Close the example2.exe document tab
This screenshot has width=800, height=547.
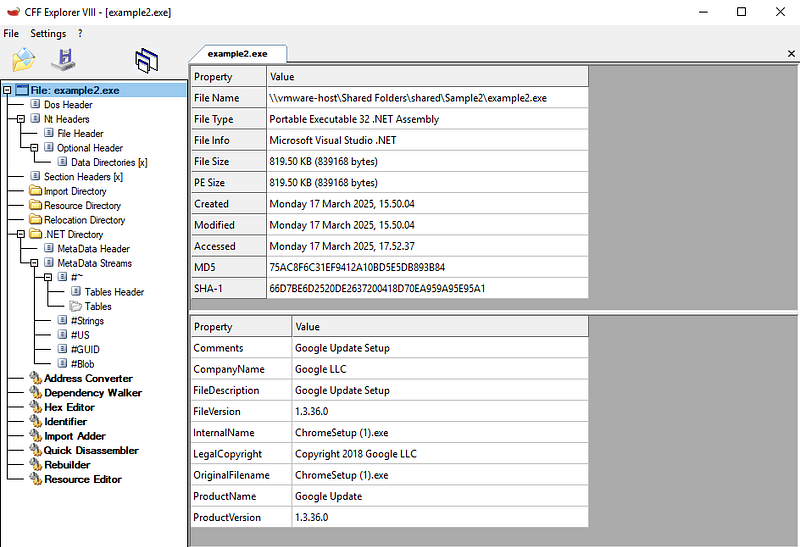(x=791, y=54)
